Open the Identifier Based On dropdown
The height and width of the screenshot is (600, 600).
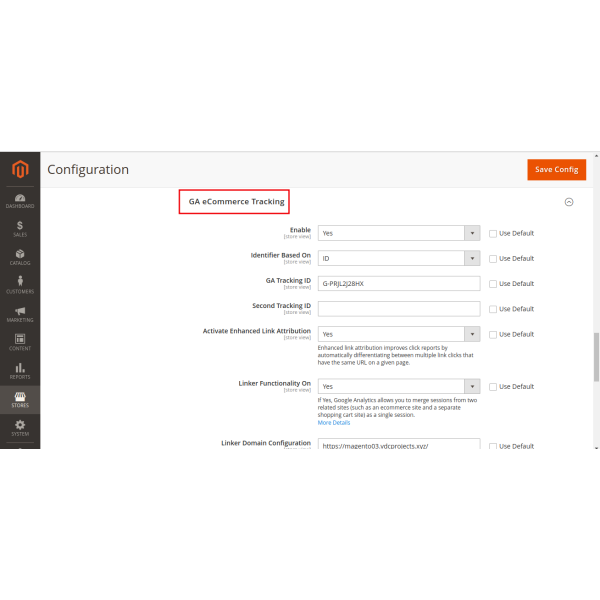click(398, 258)
